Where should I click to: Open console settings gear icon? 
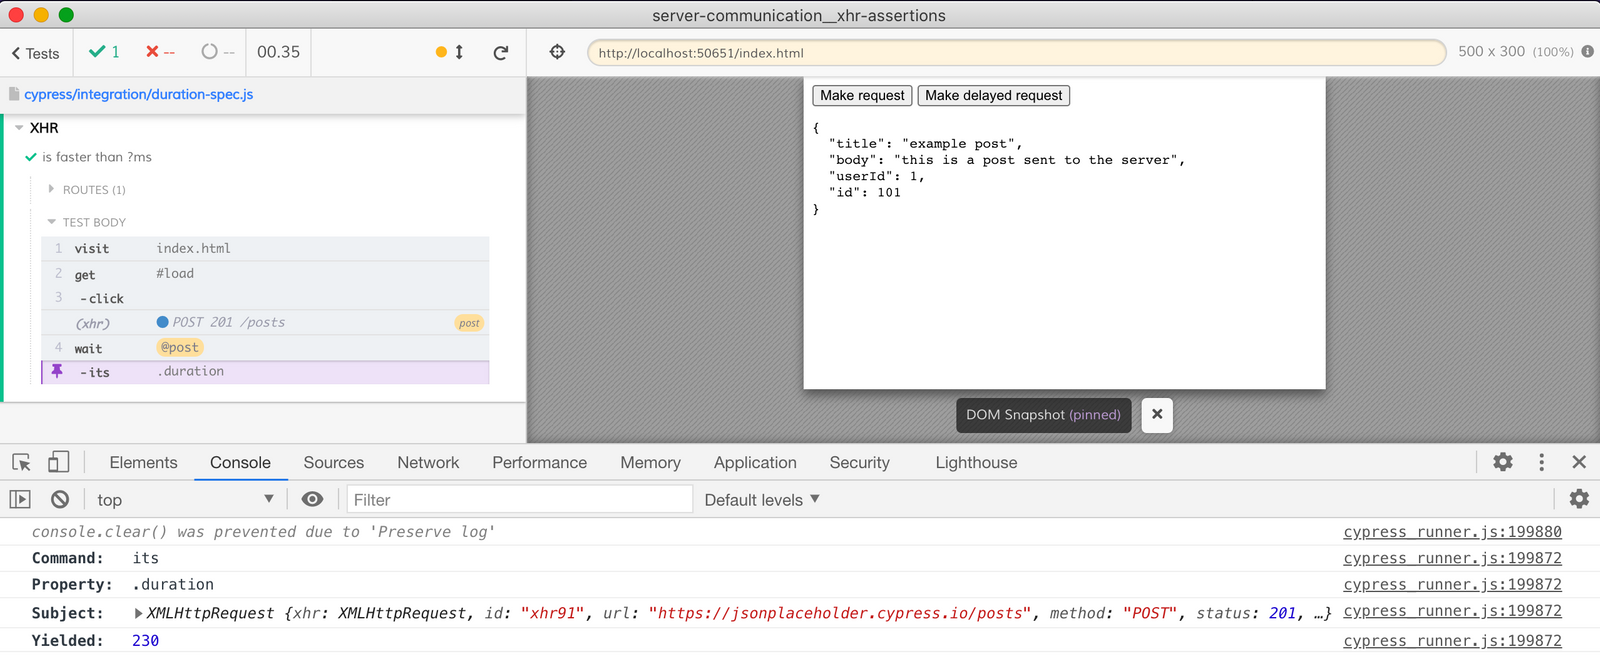coord(1579,499)
